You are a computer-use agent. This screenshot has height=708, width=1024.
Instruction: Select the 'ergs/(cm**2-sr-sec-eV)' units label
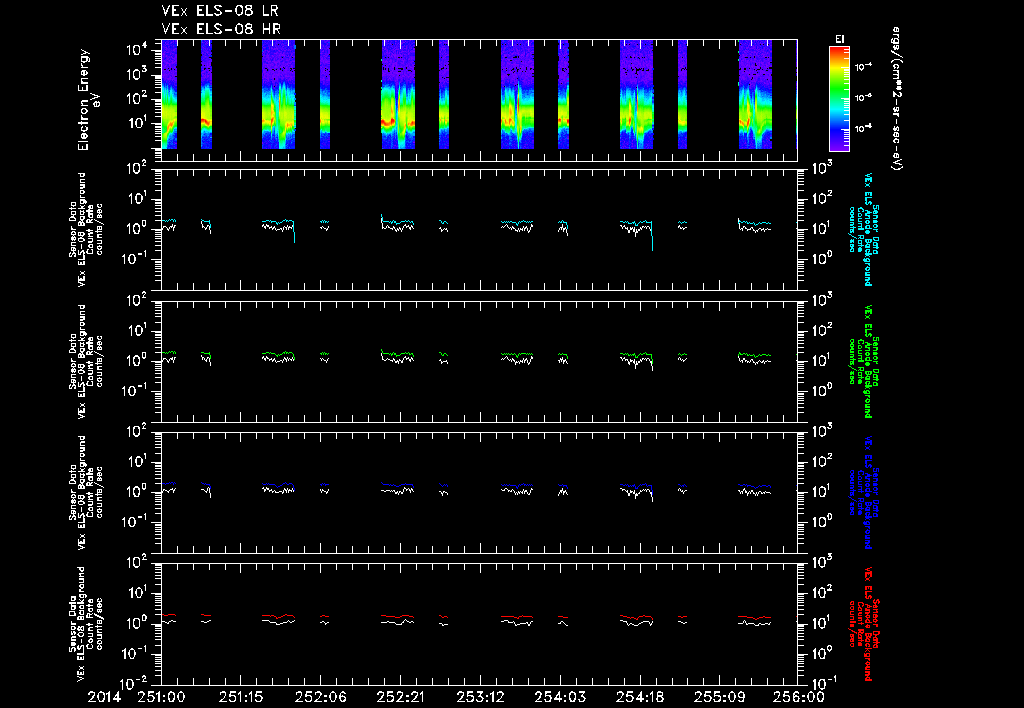coord(896,99)
